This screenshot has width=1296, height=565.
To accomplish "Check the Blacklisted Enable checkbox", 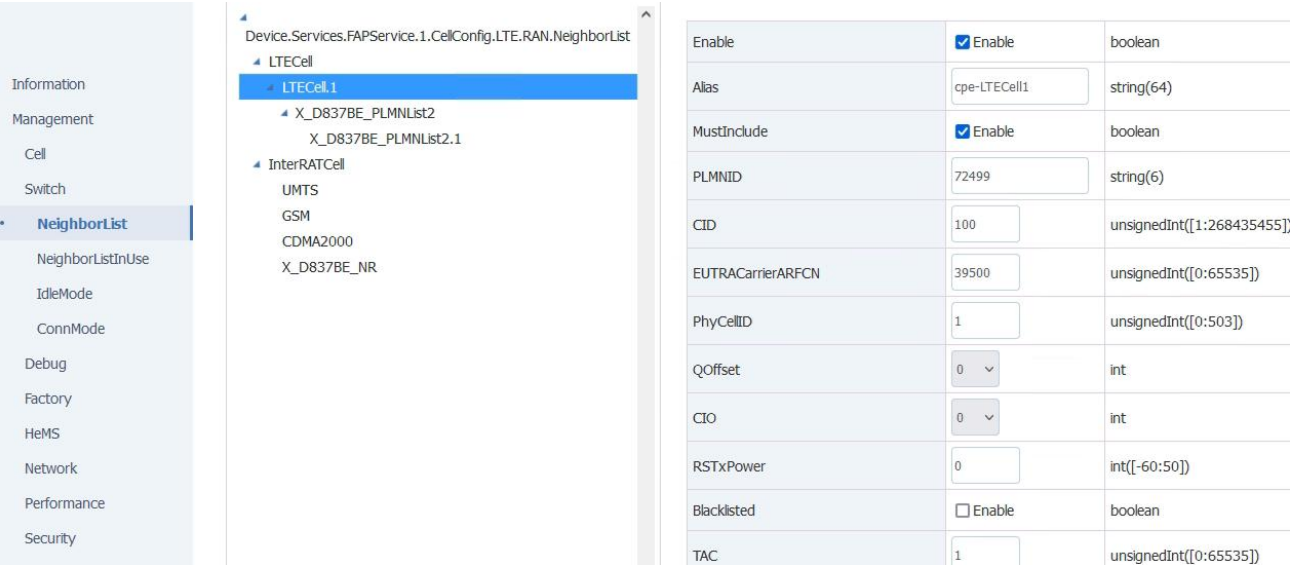I will [x=962, y=511].
